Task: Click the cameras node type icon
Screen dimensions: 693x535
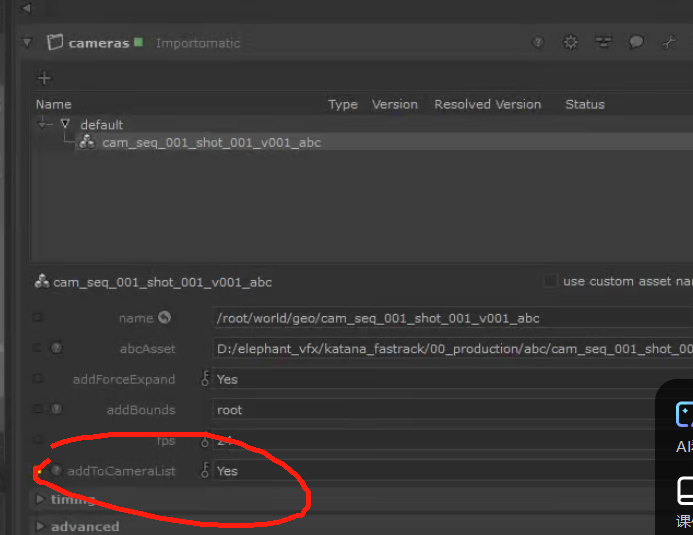Action: [x=56, y=43]
